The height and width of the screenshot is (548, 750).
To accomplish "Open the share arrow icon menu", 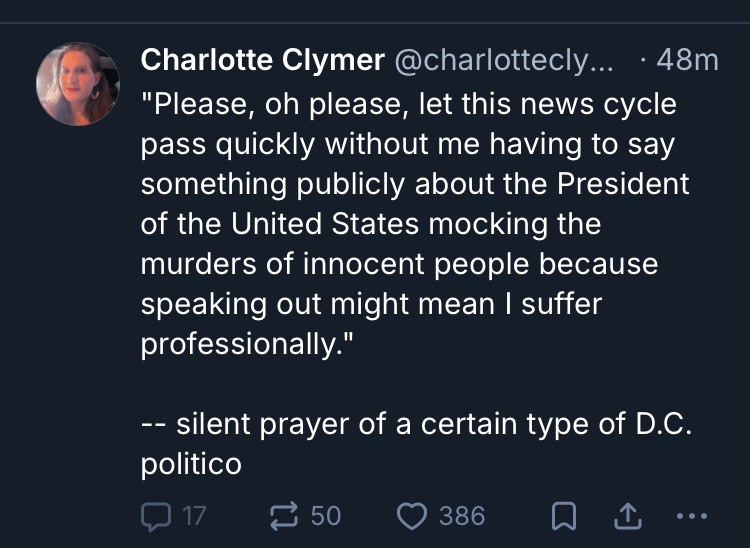I will point(627,516).
